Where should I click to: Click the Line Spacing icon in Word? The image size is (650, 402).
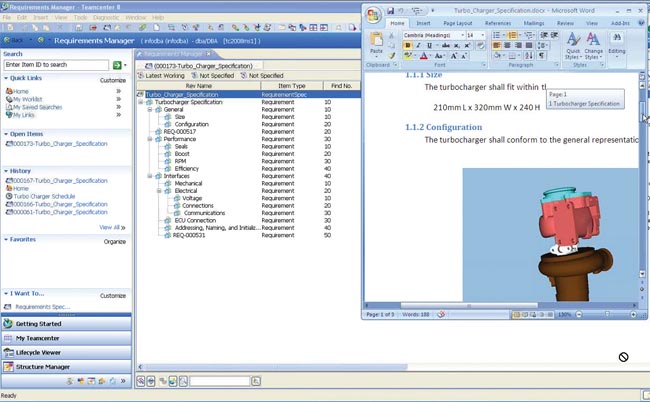pyautogui.click(x=541, y=46)
